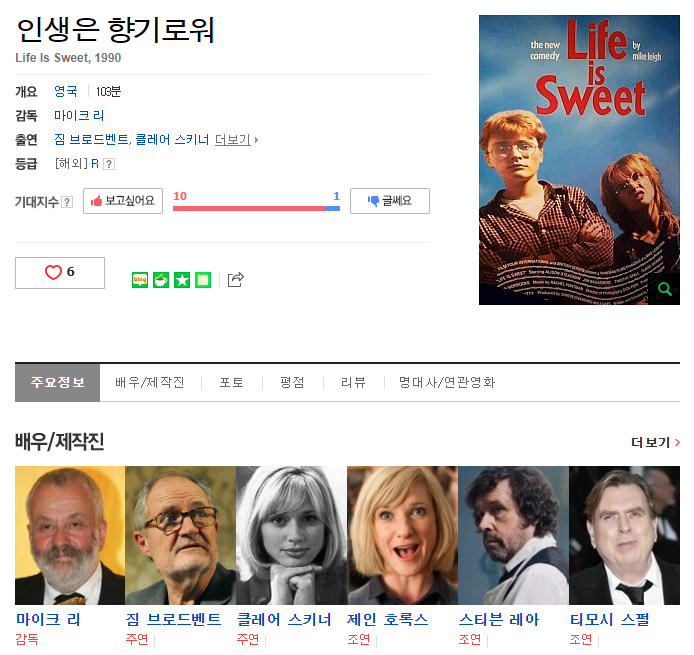694x655 pixels.
Task: Click the green memo share icon
Action: (x=203, y=280)
